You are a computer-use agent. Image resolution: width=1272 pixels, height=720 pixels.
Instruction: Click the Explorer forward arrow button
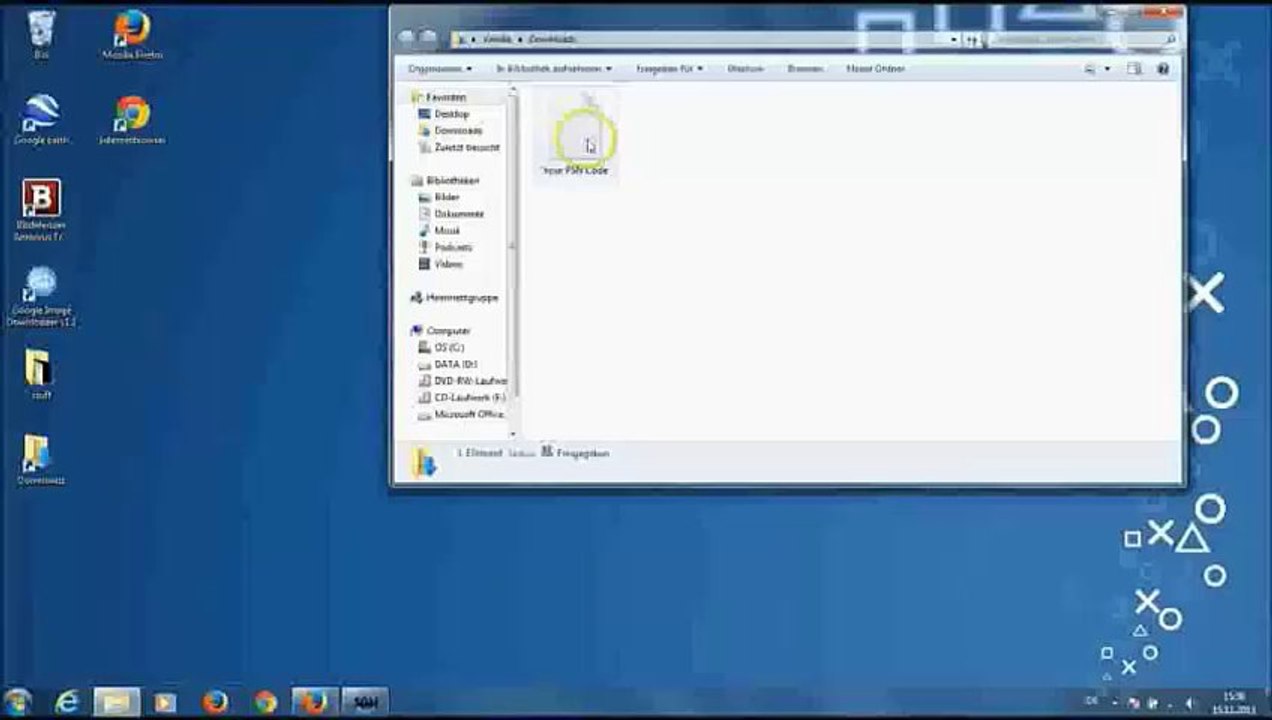tap(428, 38)
